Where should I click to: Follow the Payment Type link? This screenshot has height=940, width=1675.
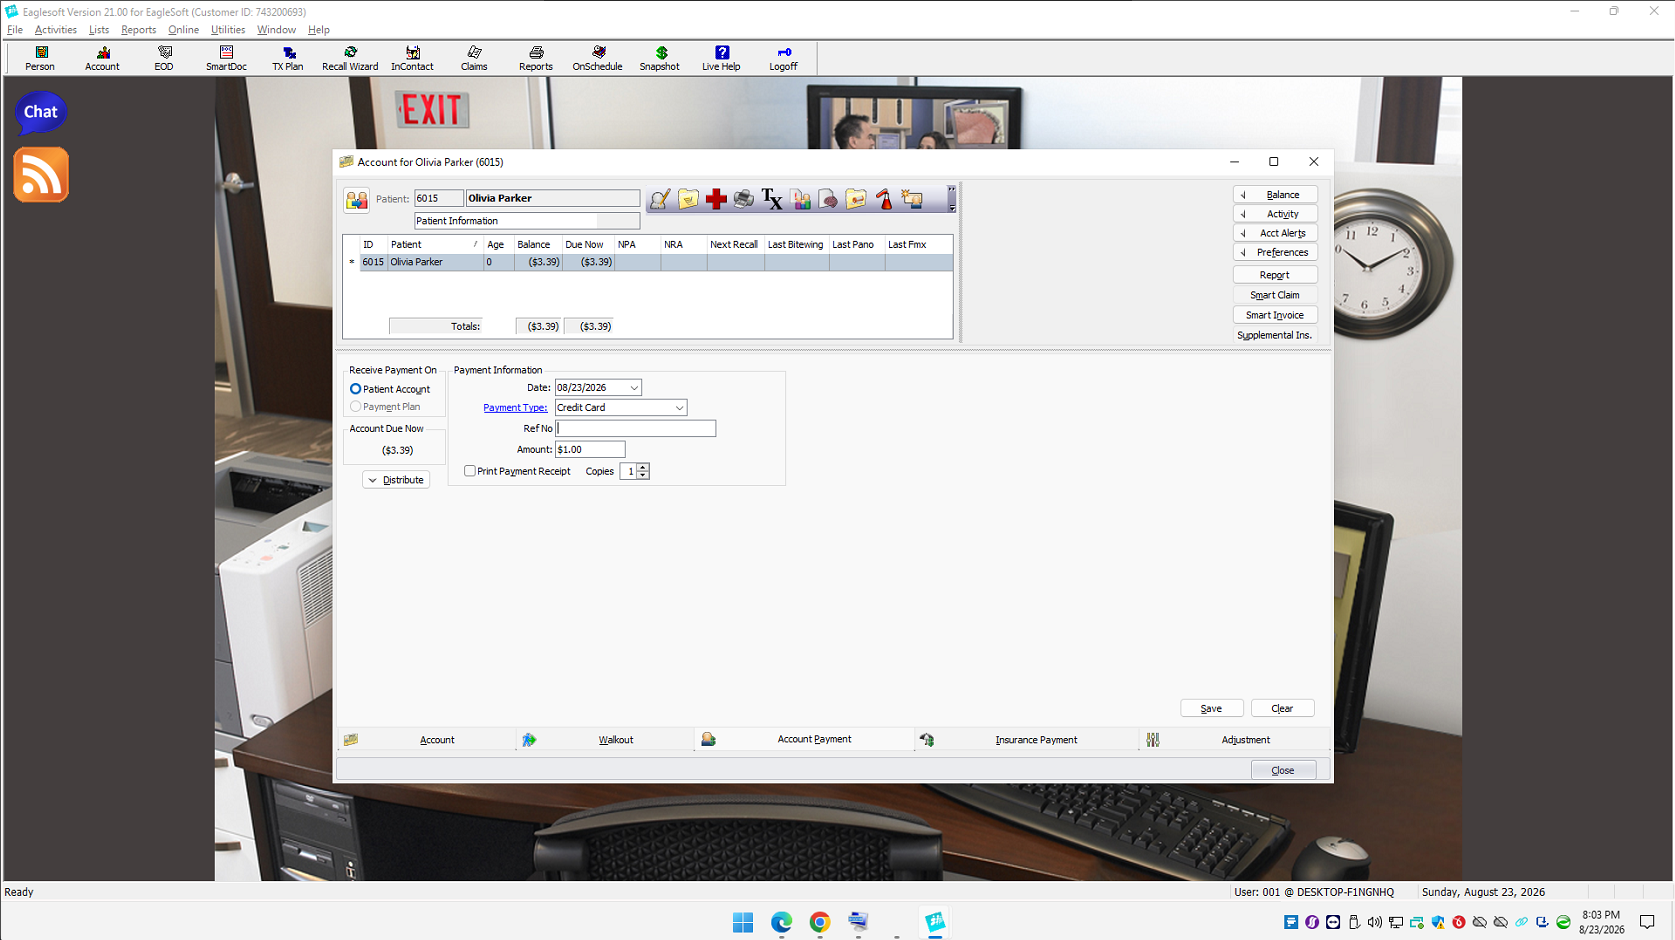point(515,408)
